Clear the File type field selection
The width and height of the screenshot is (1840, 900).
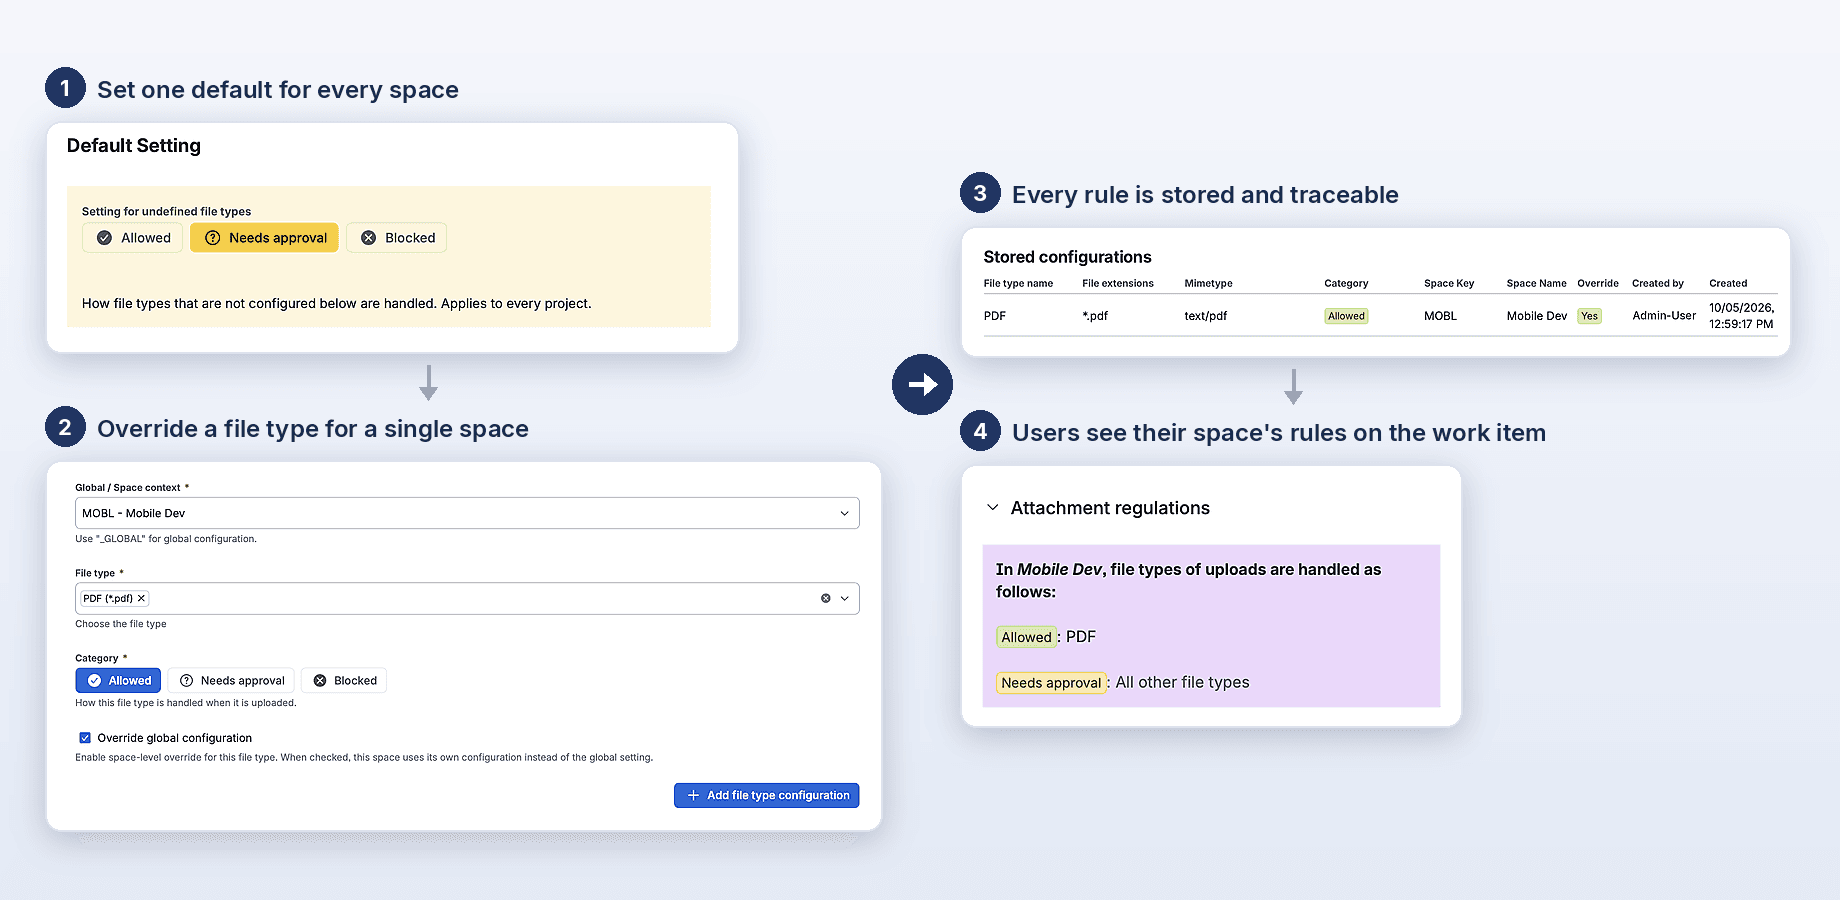(x=826, y=598)
